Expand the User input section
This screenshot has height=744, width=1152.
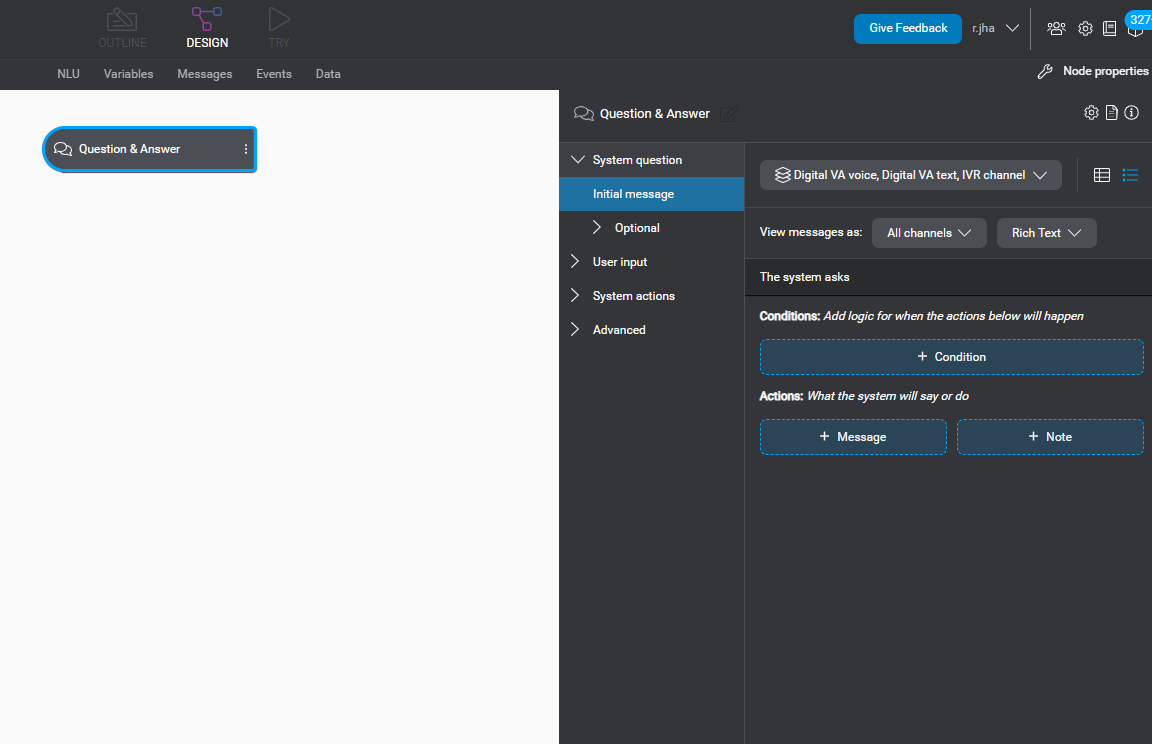(619, 262)
